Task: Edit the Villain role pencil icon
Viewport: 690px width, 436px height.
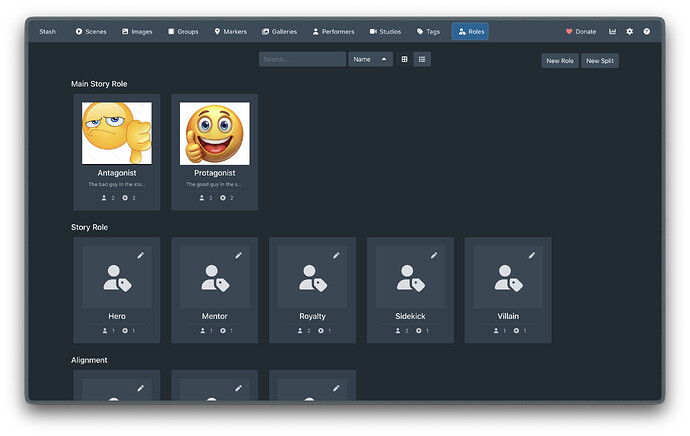Action: [x=532, y=256]
